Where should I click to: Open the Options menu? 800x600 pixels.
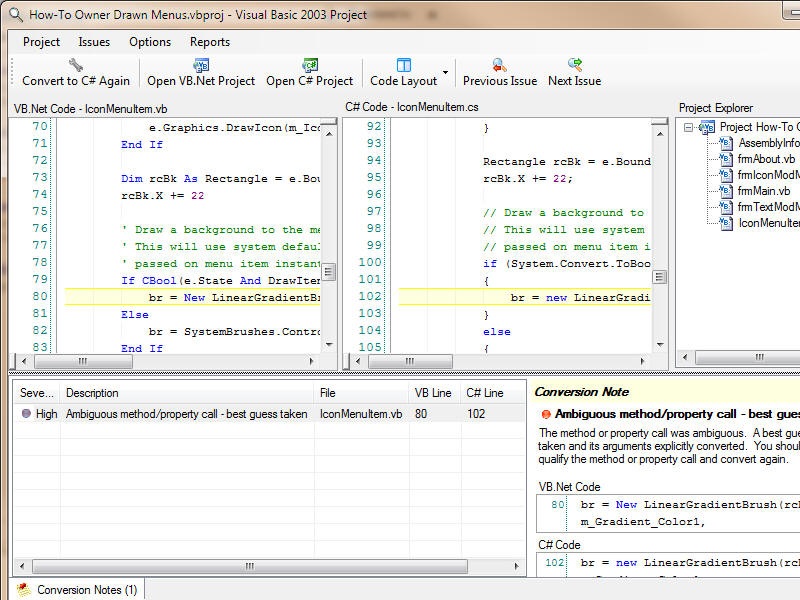[x=150, y=42]
